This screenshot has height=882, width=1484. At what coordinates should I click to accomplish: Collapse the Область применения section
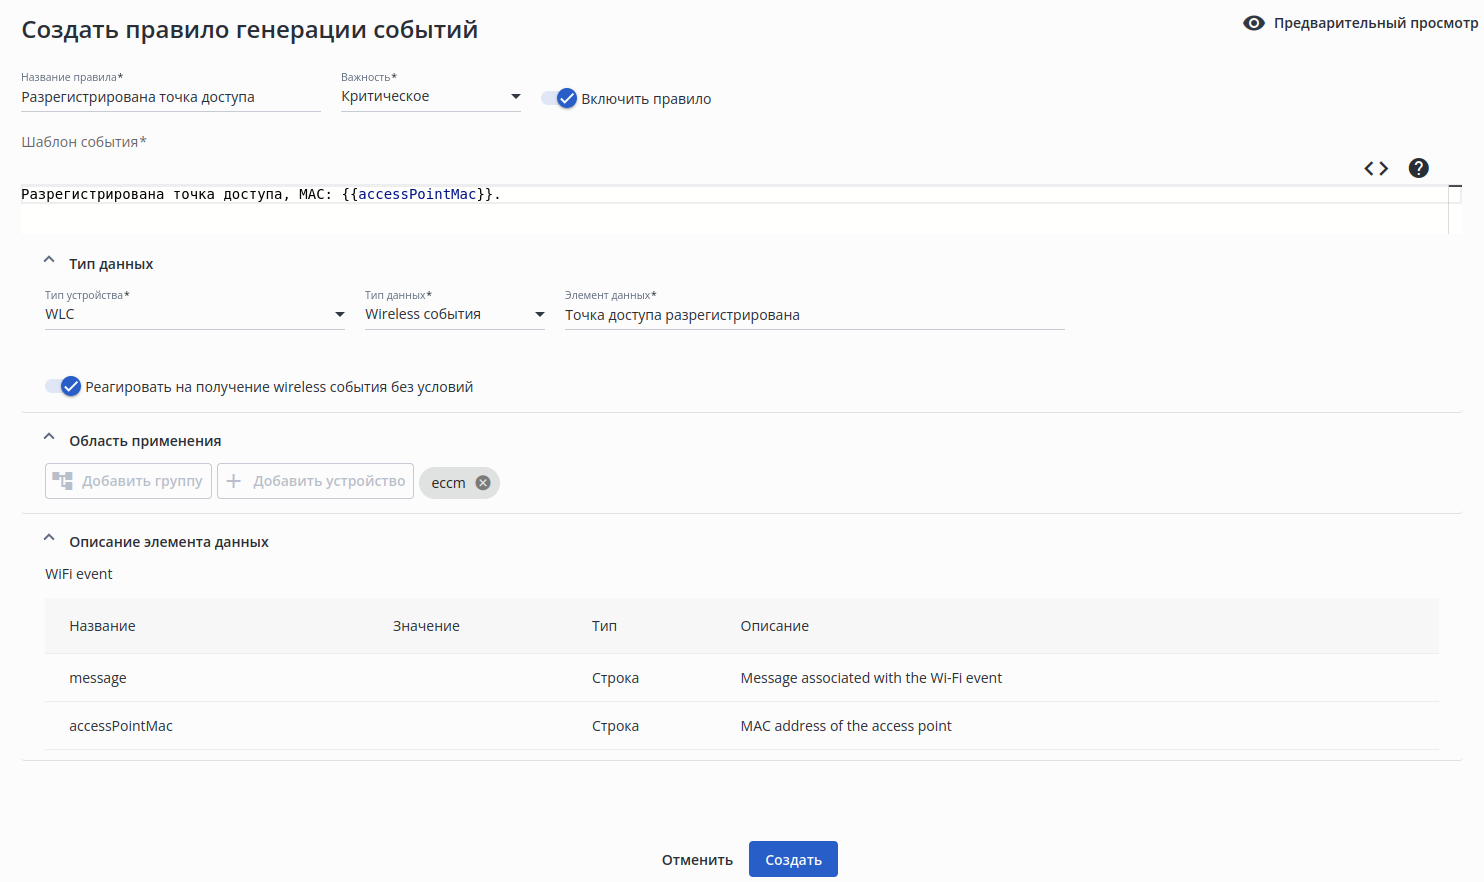[x=49, y=437]
